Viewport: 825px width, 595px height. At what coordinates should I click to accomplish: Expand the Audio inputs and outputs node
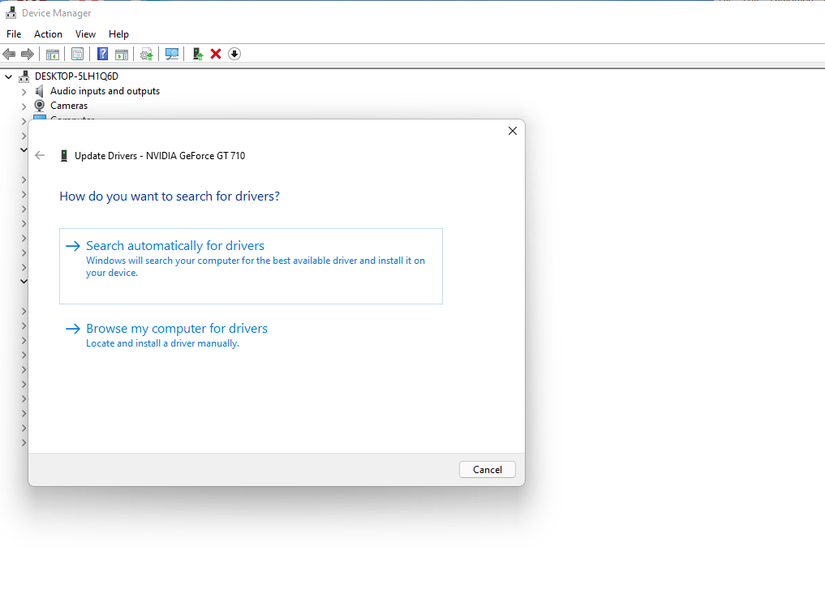coord(23,90)
